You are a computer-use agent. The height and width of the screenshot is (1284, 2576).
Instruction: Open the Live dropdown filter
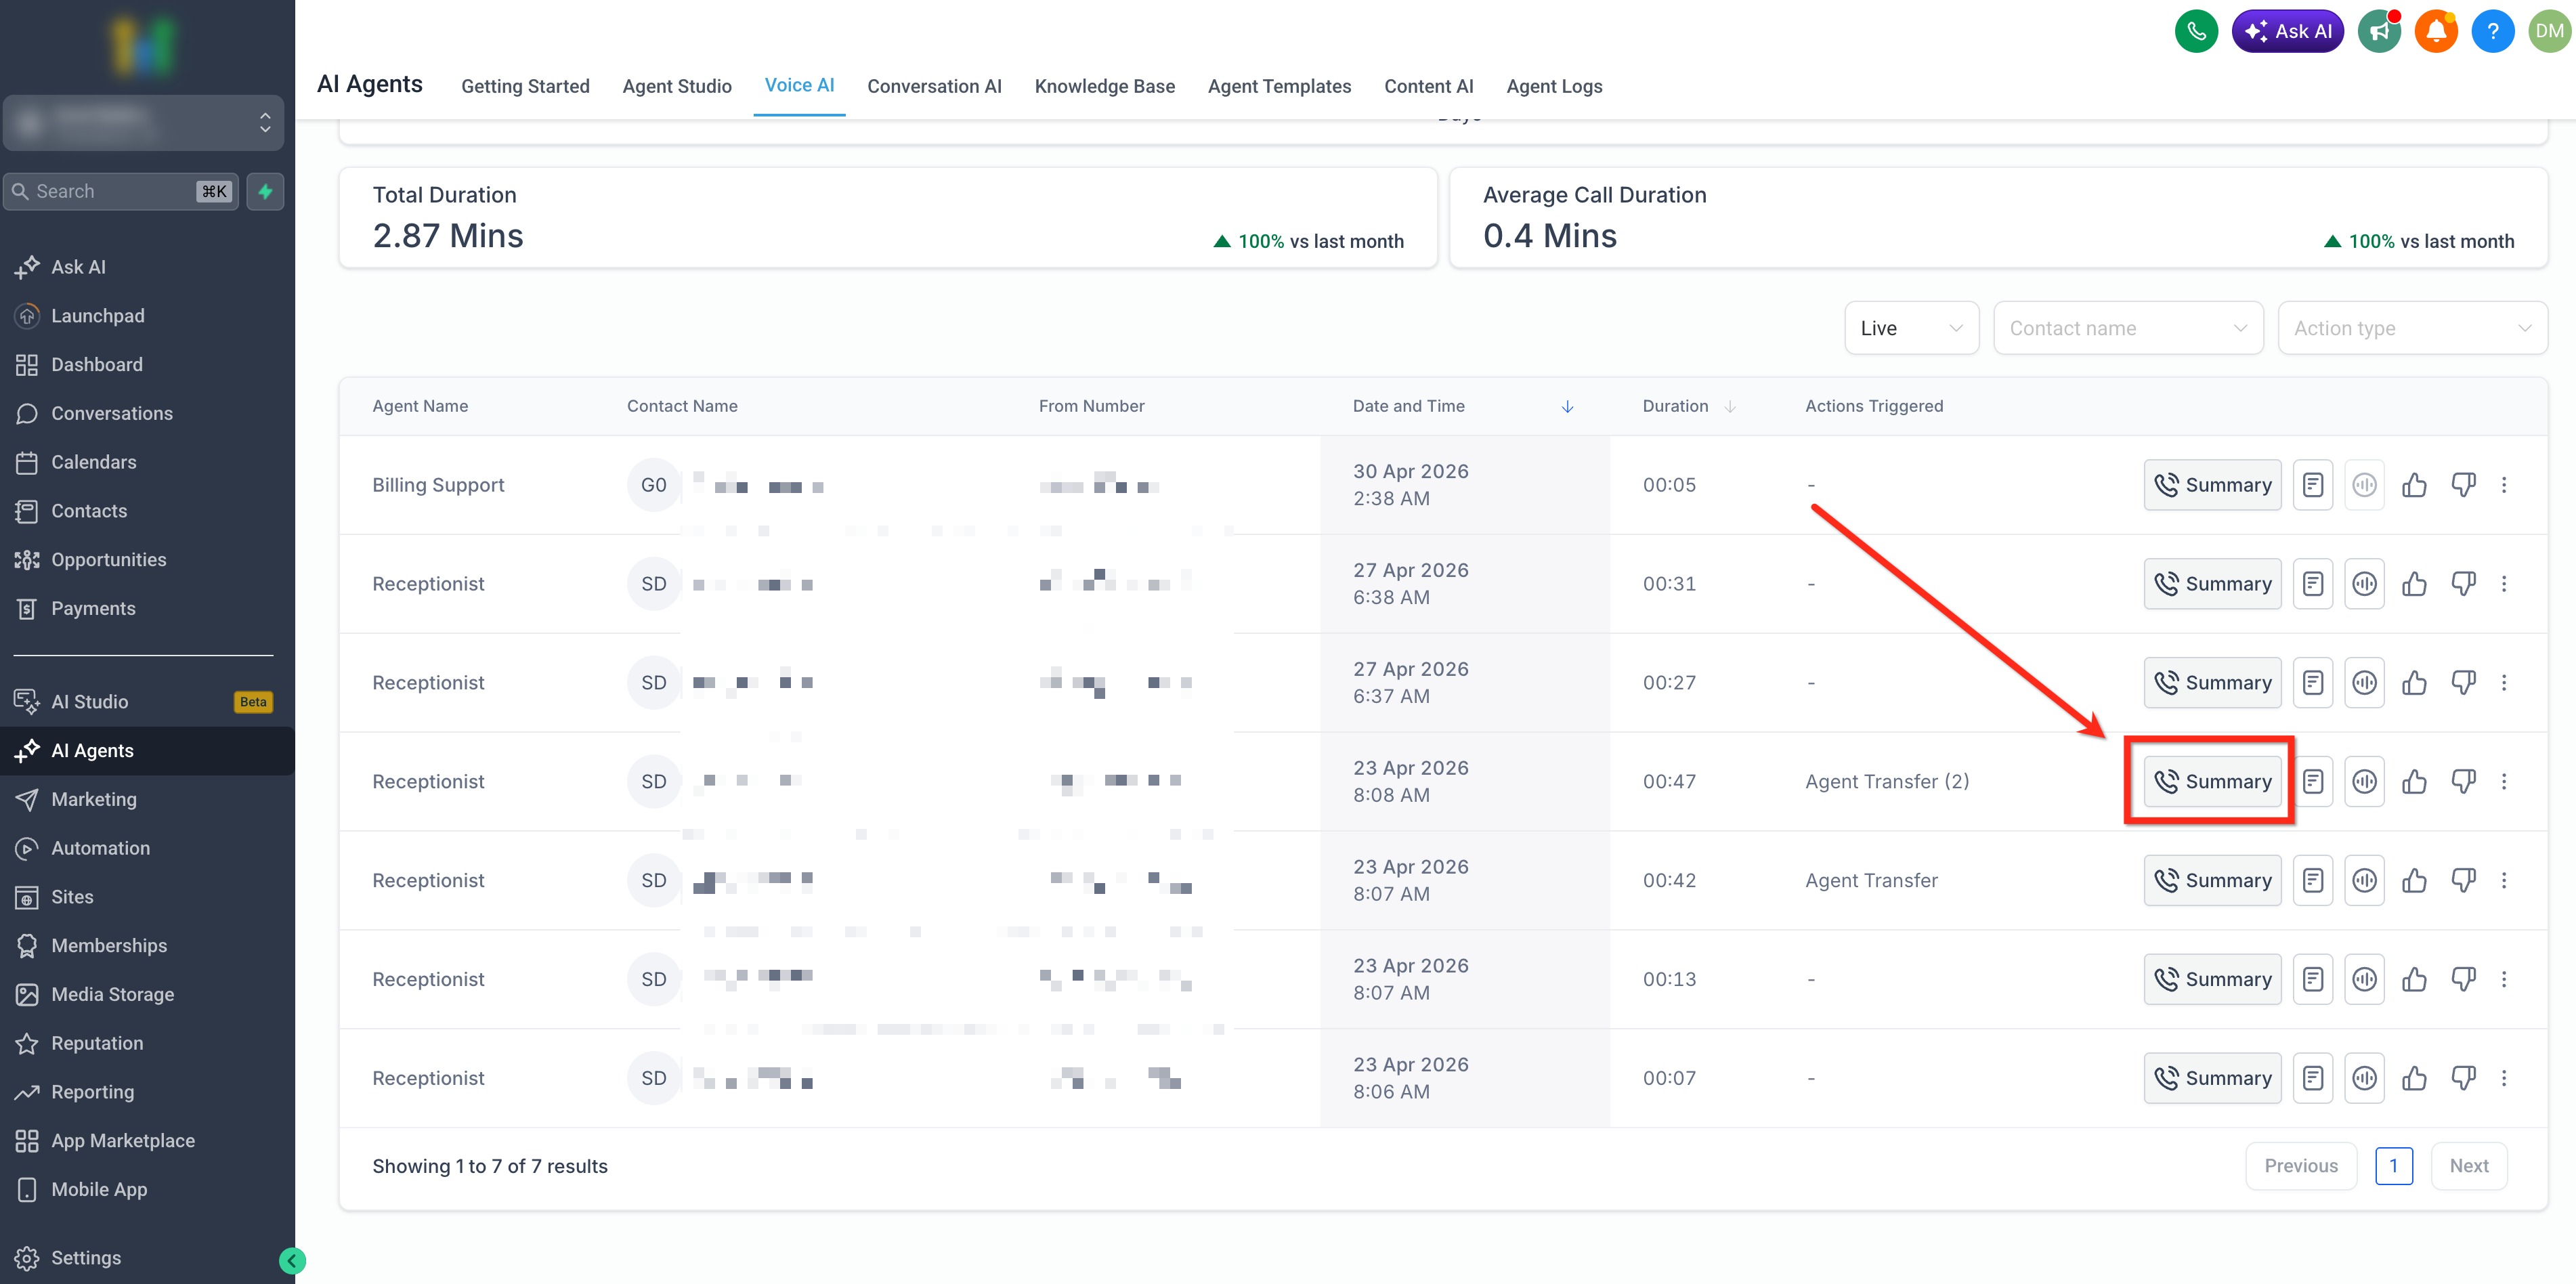[x=1911, y=328]
